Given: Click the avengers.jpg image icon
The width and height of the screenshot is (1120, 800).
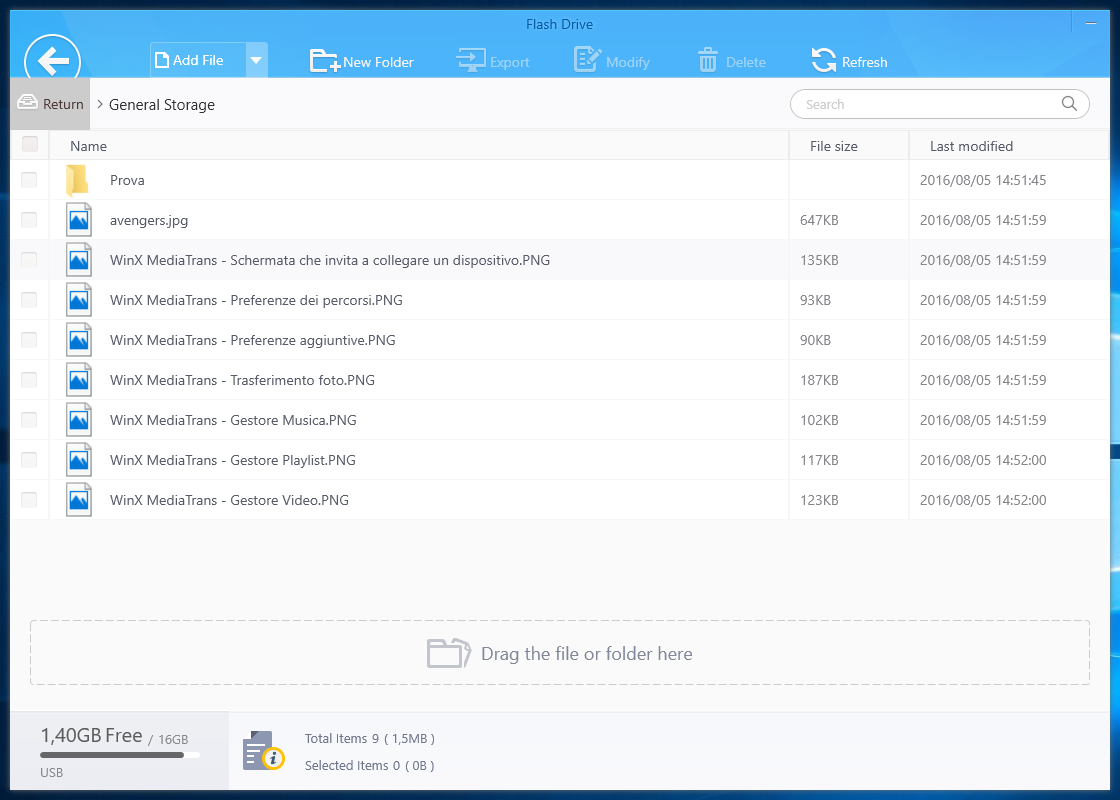Looking at the screenshot, I should (x=79, y=220).
